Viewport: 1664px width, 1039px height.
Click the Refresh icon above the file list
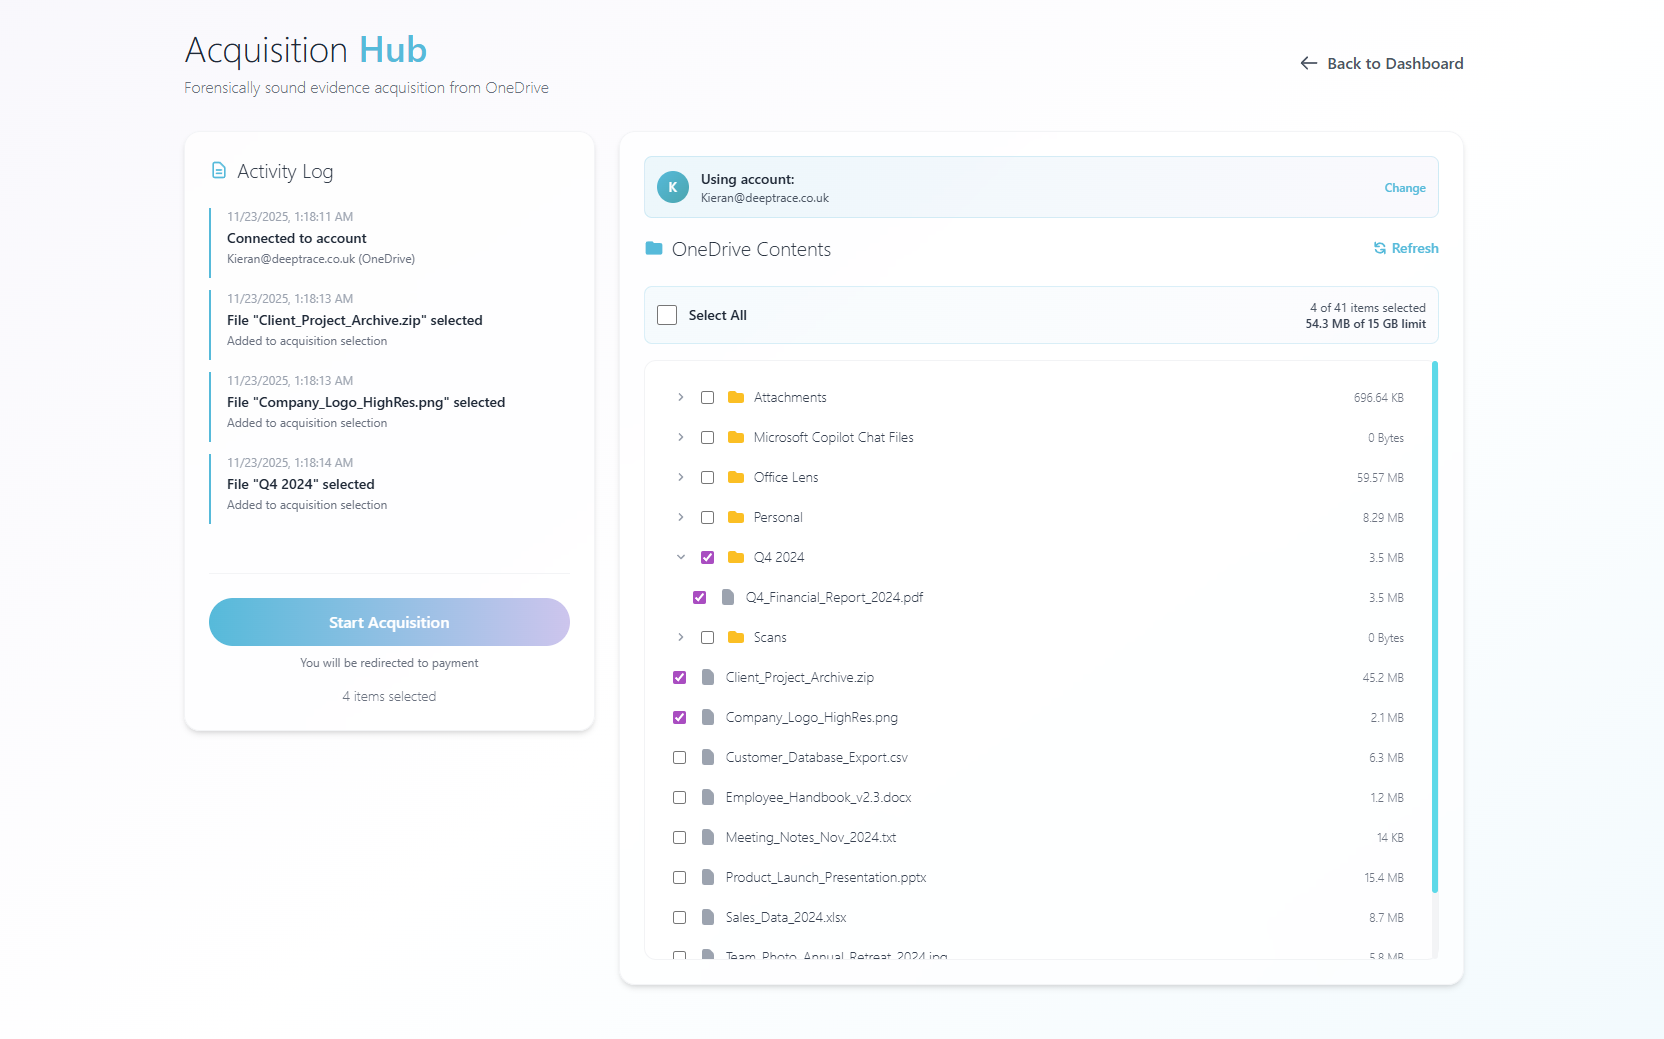pyautogui.click(x=1381, y=248)
